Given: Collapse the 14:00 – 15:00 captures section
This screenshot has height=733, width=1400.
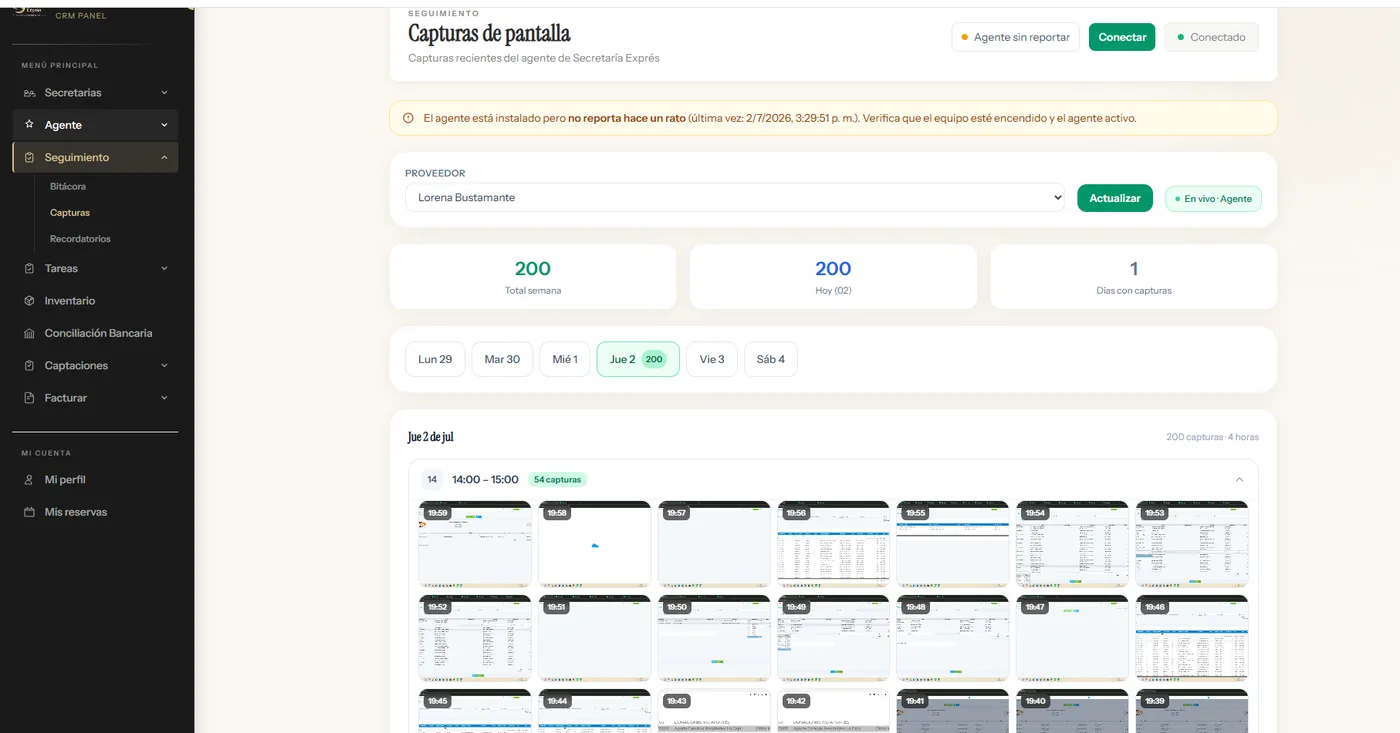Looking at the screenshot, I should [1239, 479].
